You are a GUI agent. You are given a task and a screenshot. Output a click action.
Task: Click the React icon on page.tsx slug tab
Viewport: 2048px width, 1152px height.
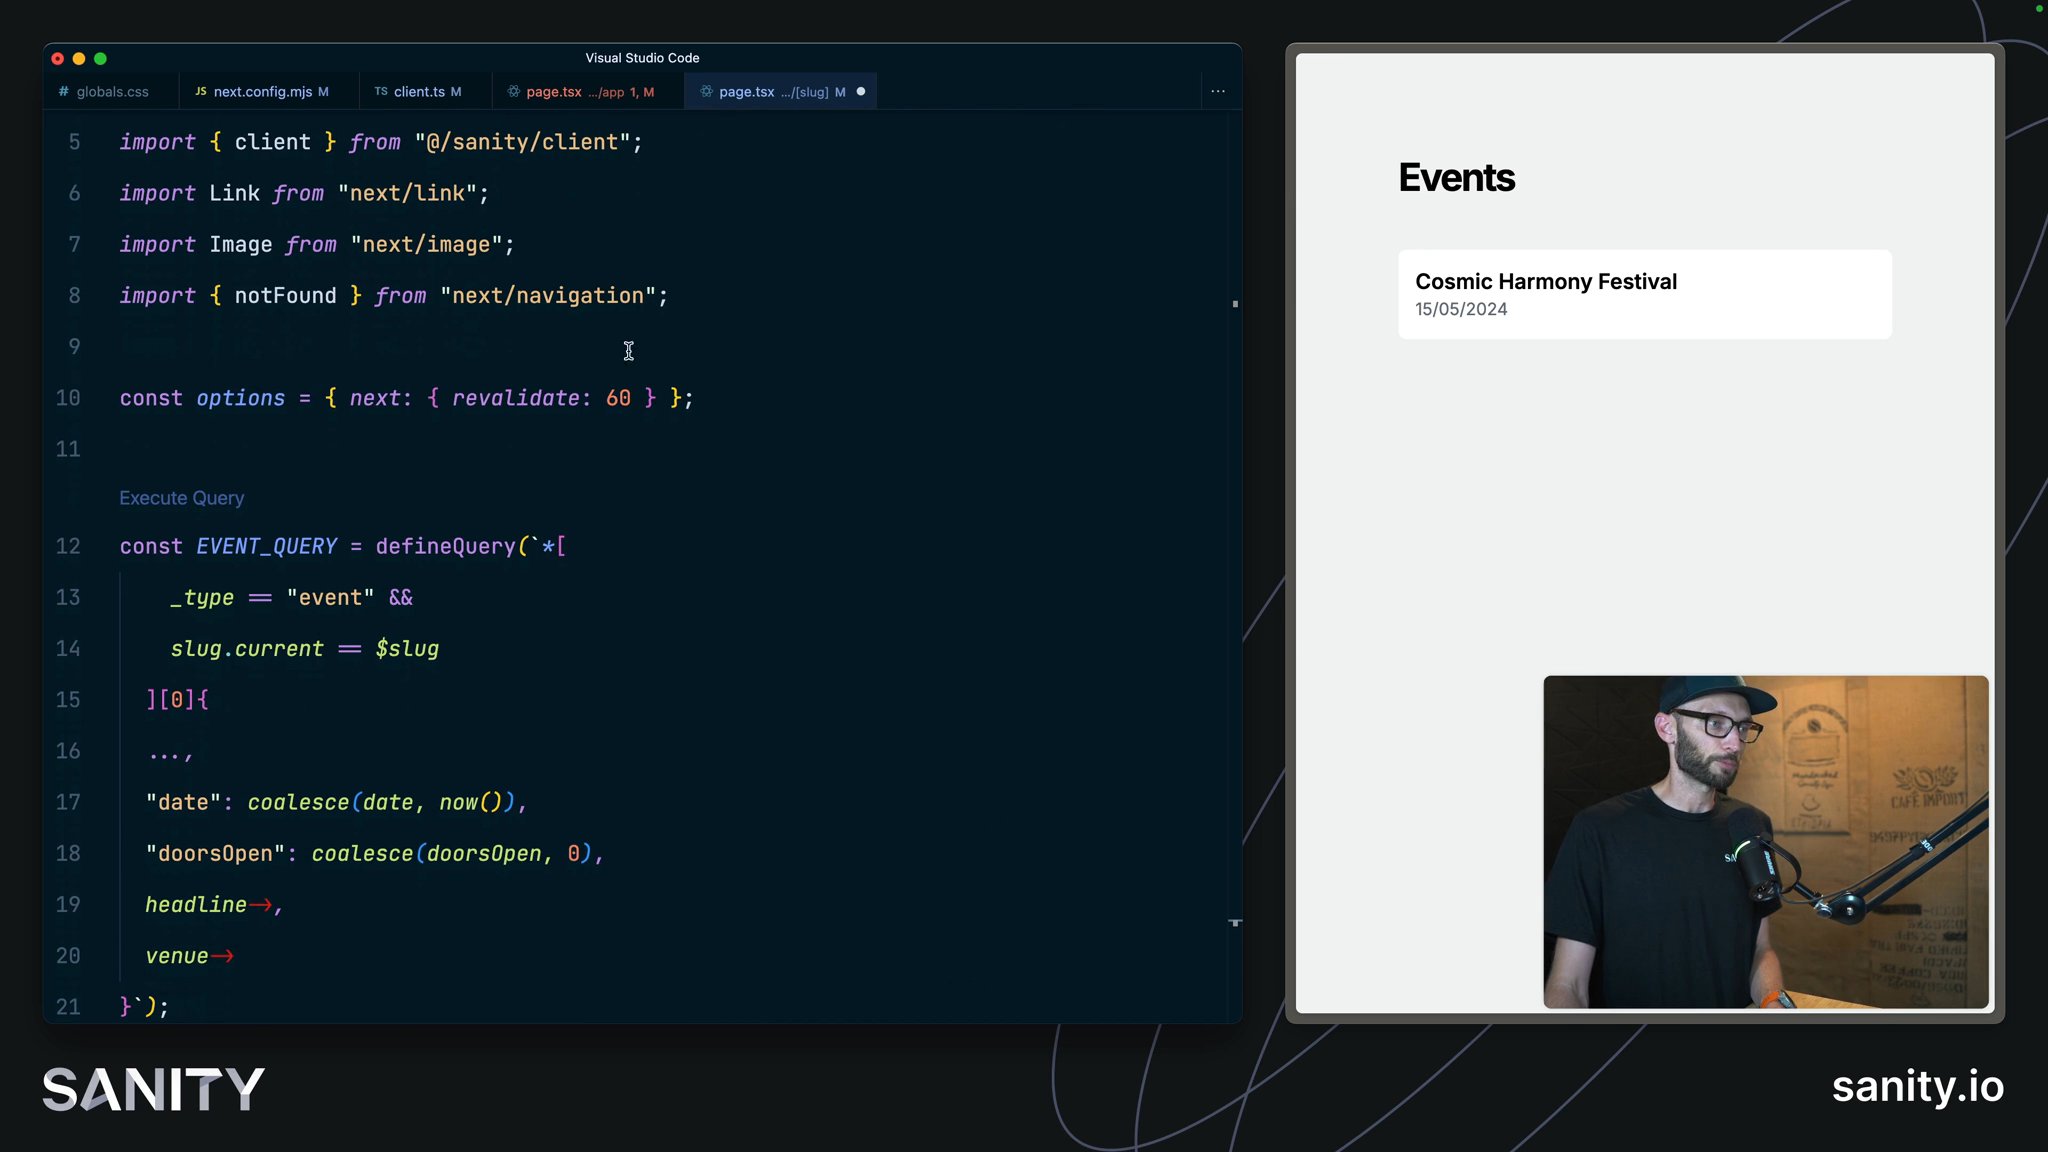pos(706,92)
